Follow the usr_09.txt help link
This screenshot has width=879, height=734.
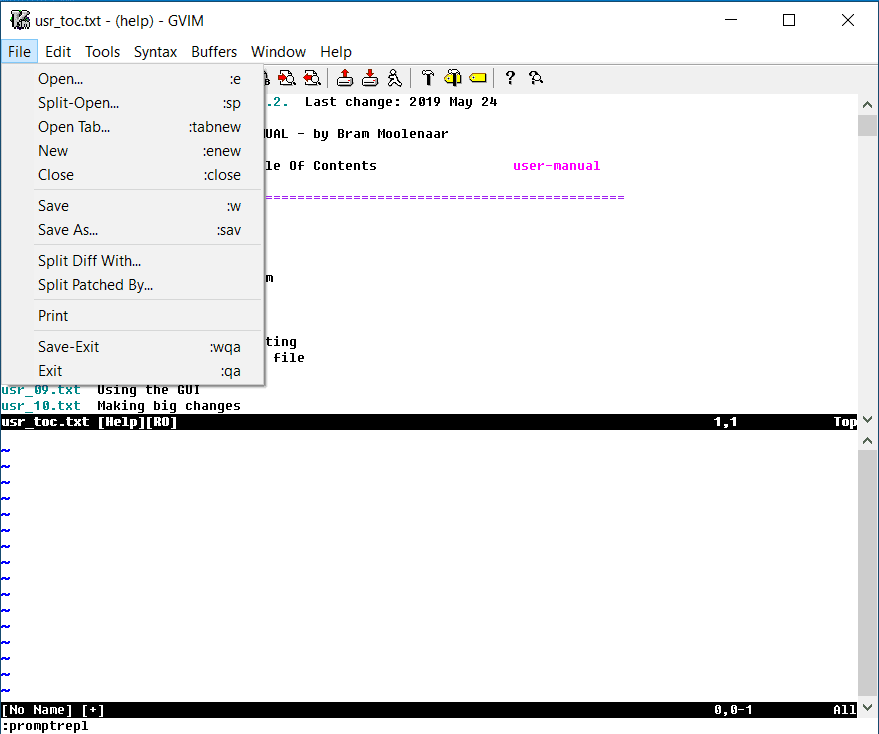[41, 390]
